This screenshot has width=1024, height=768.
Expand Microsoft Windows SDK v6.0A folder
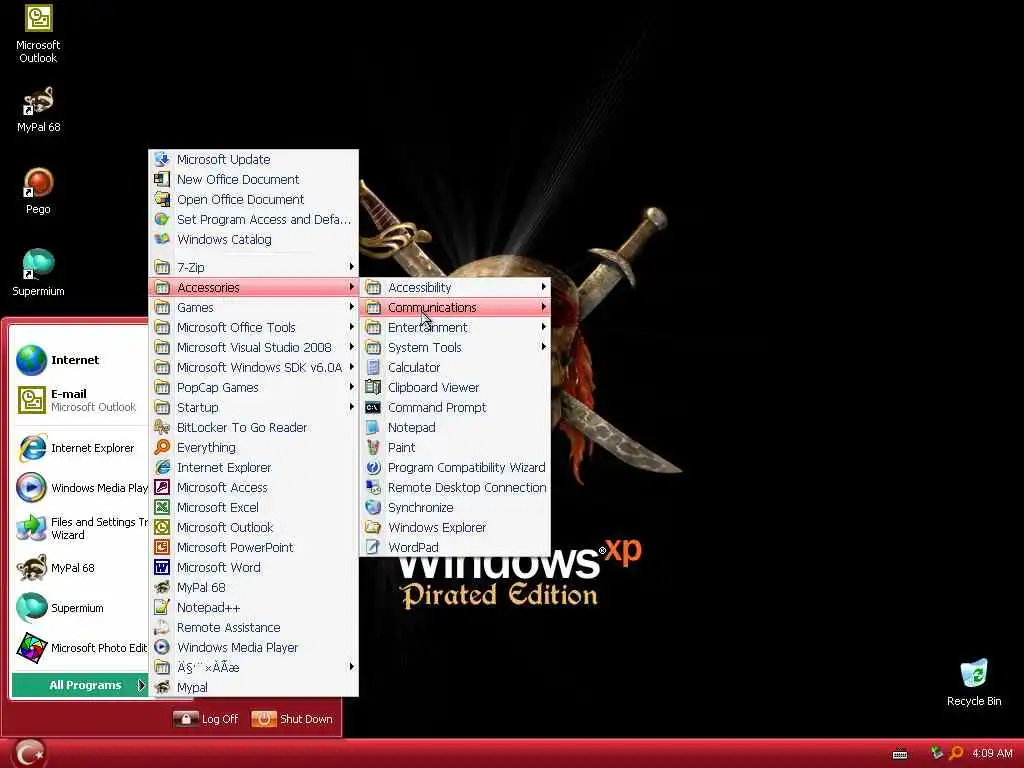[x=253, y=368]
